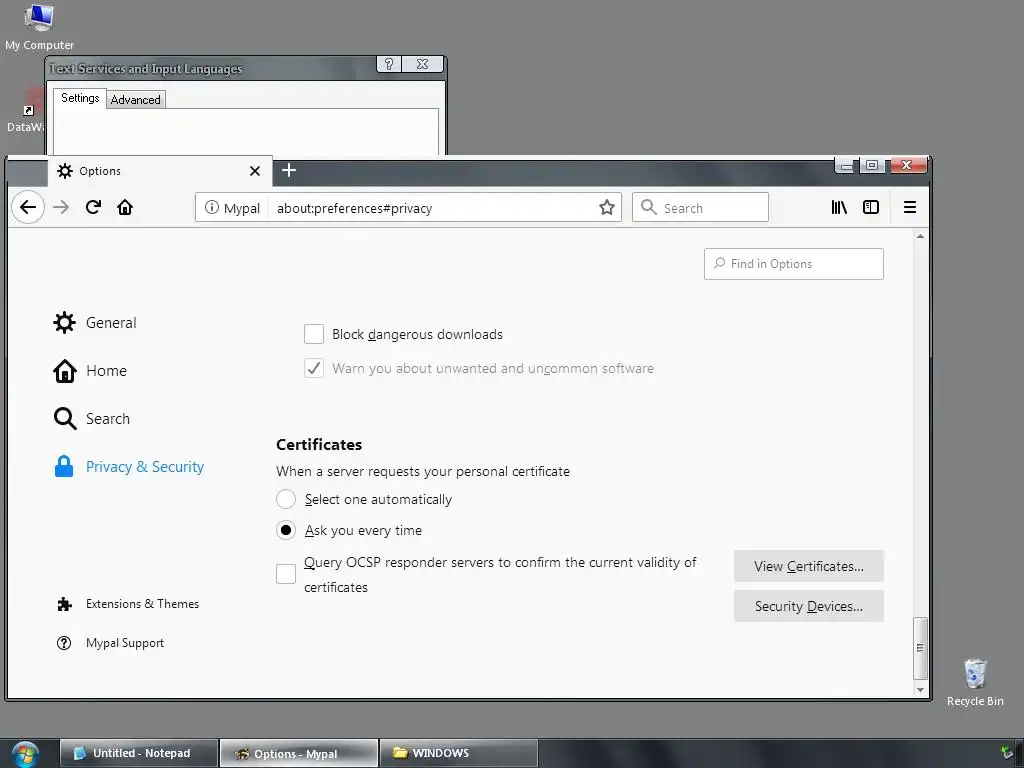This screenshot has width=1024, height=768.
Task: Focus the Find in Options field
Action: [793, 264]
